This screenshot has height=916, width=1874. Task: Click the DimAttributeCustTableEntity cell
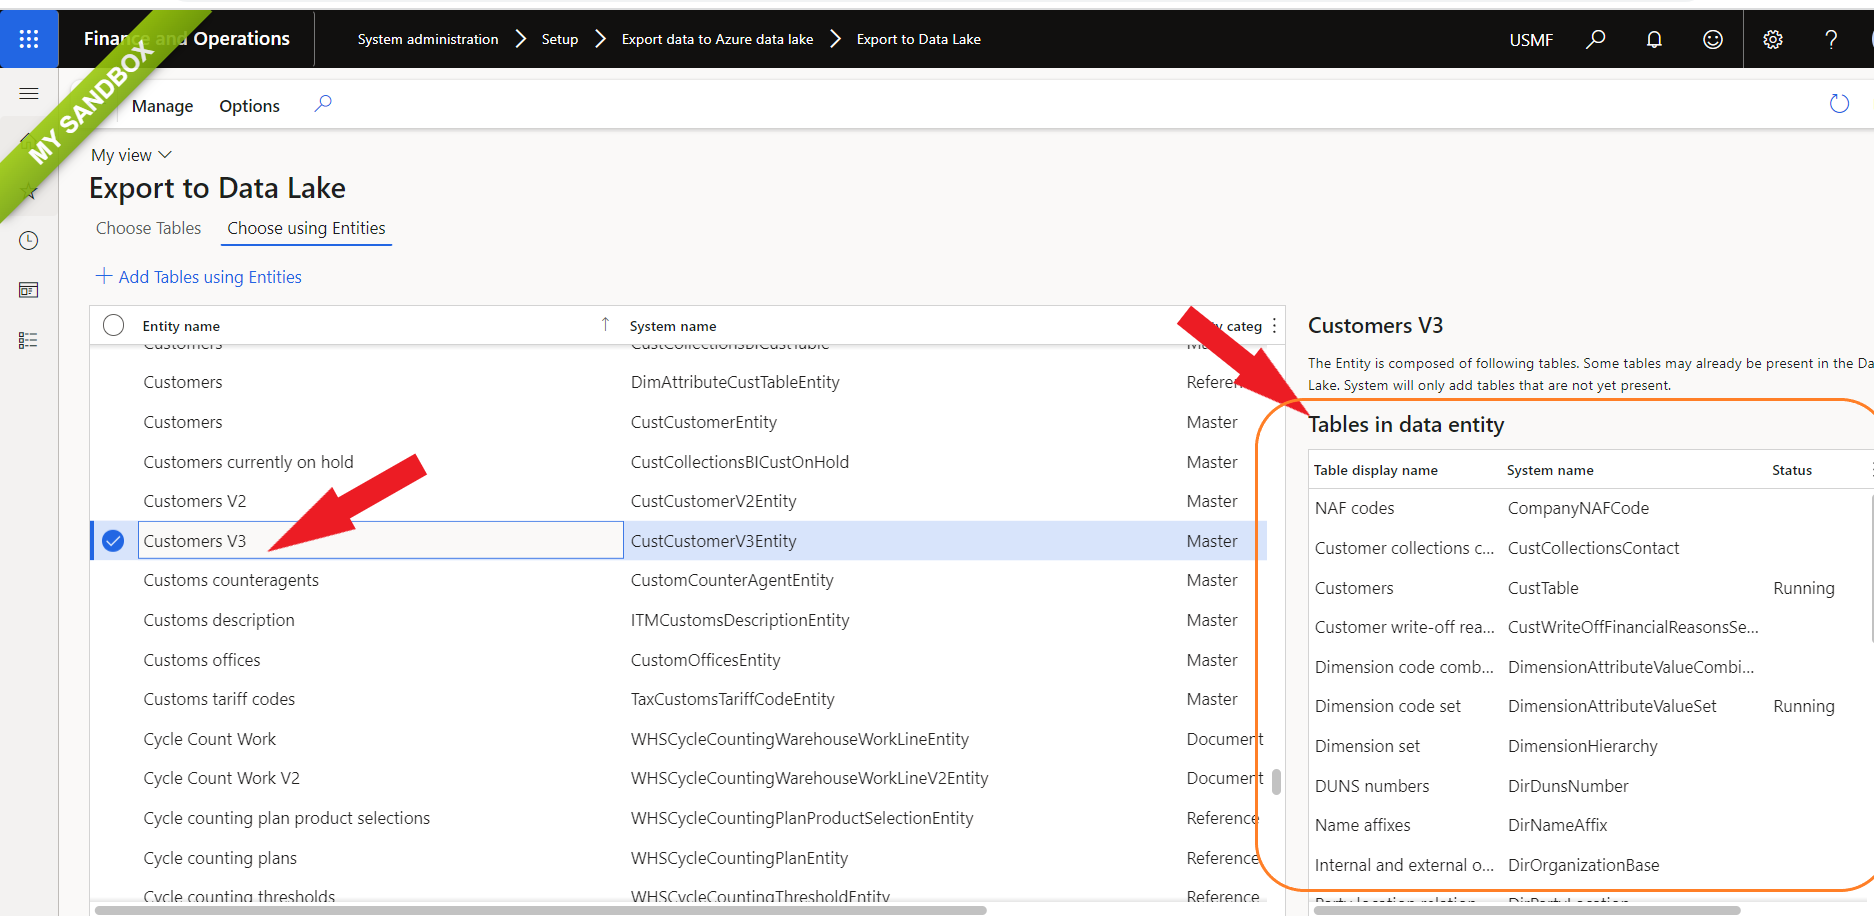[735, 382]
